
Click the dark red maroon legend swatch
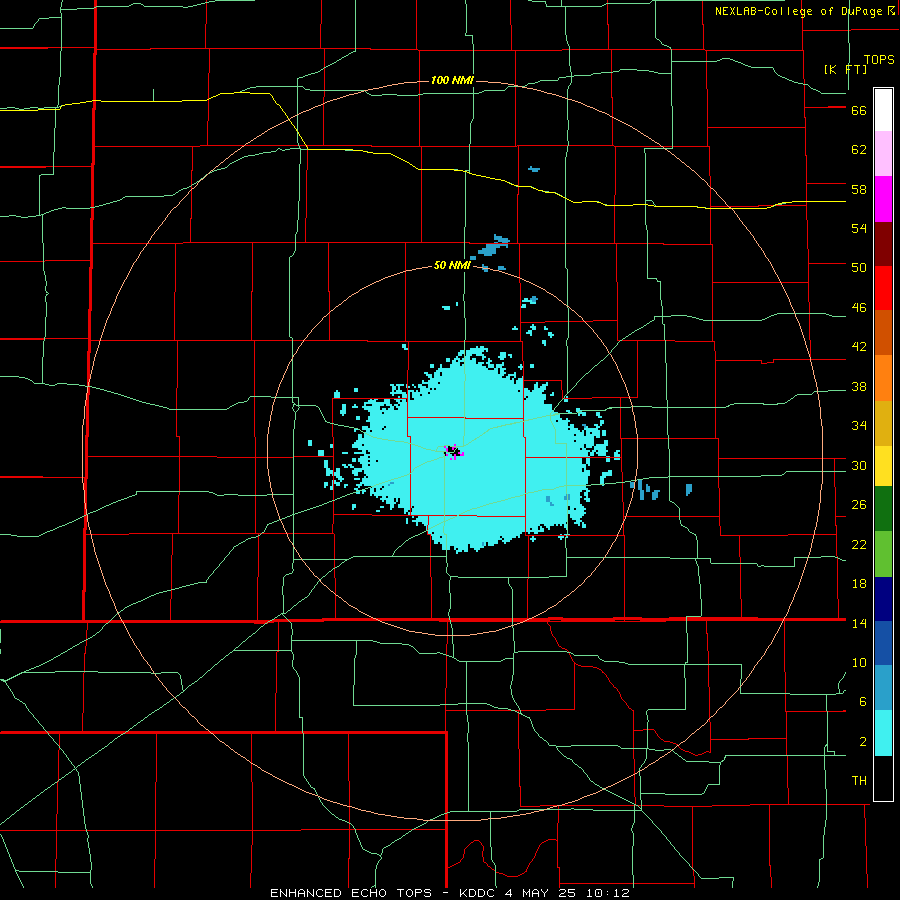(x=883, y=244)
